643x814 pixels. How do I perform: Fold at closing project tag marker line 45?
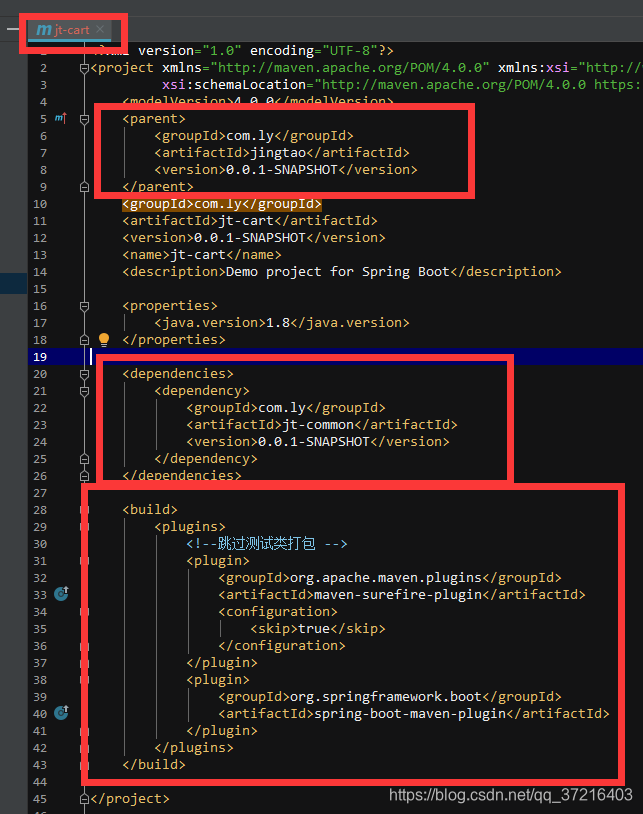tap(84, 799)
